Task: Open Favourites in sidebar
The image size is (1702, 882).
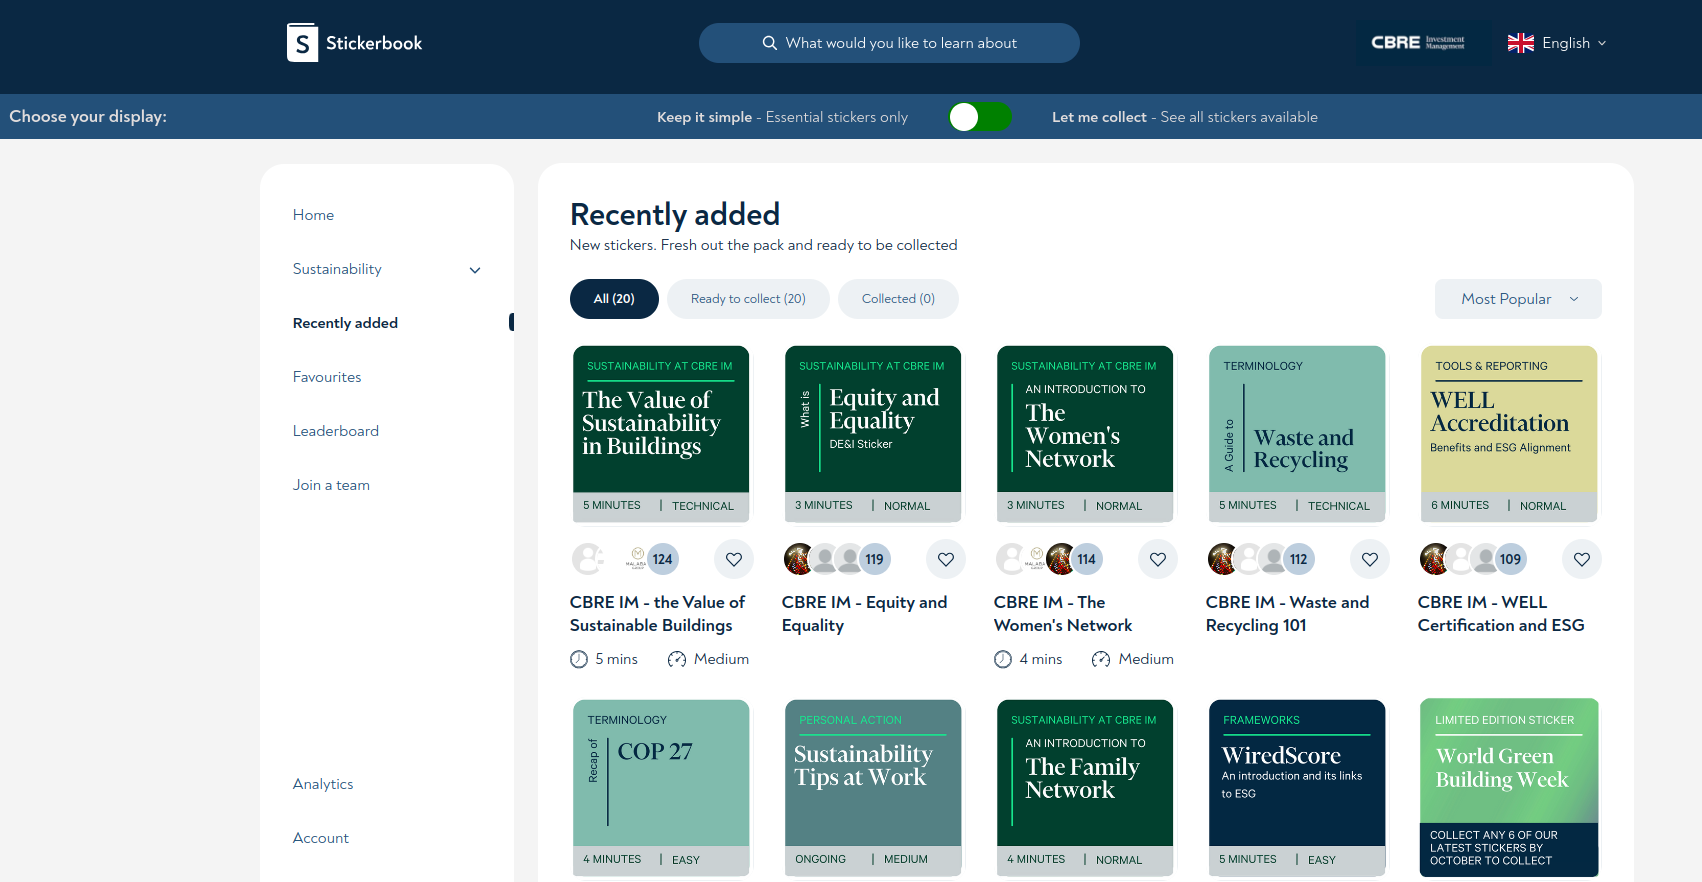Action: click(x=327, y=377)
